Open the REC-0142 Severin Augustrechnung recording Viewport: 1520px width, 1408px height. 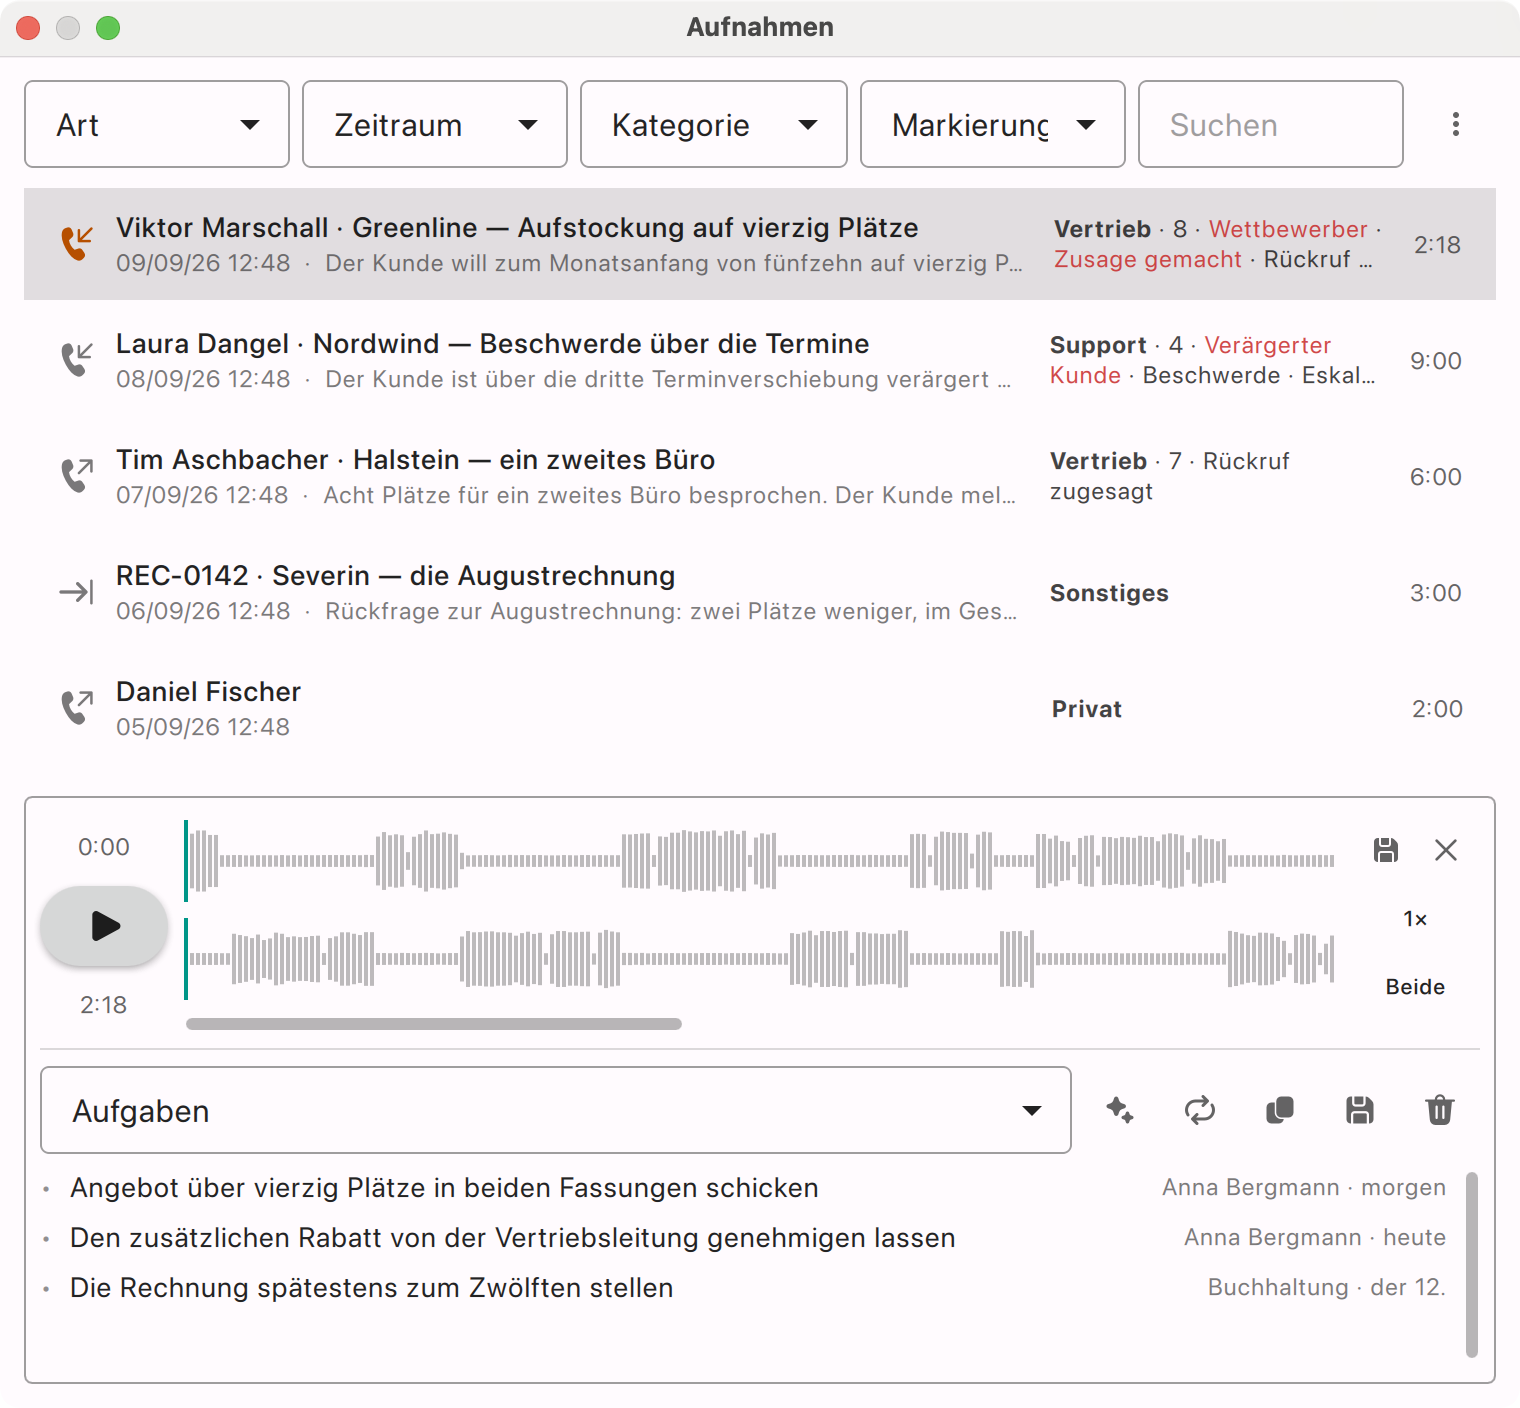(760, 592)
